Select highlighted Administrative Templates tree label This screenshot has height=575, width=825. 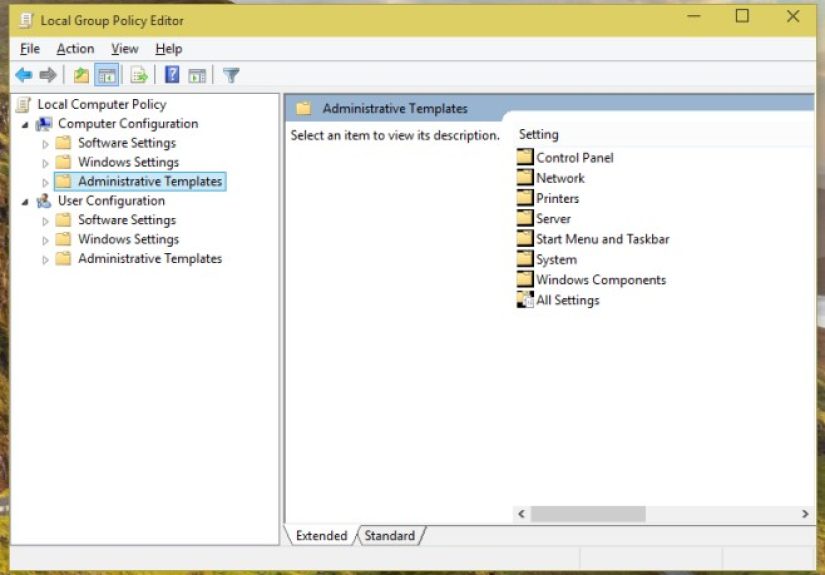point(150,181)
